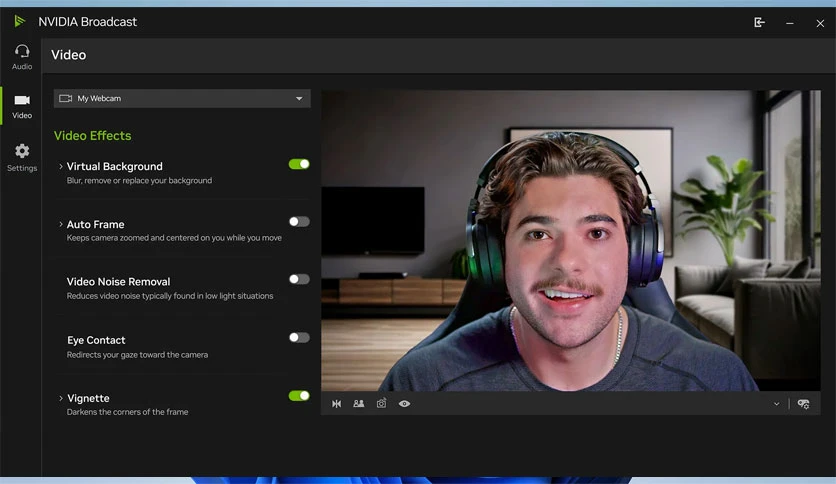Click the webcam icon in device selector

point(66,98)
